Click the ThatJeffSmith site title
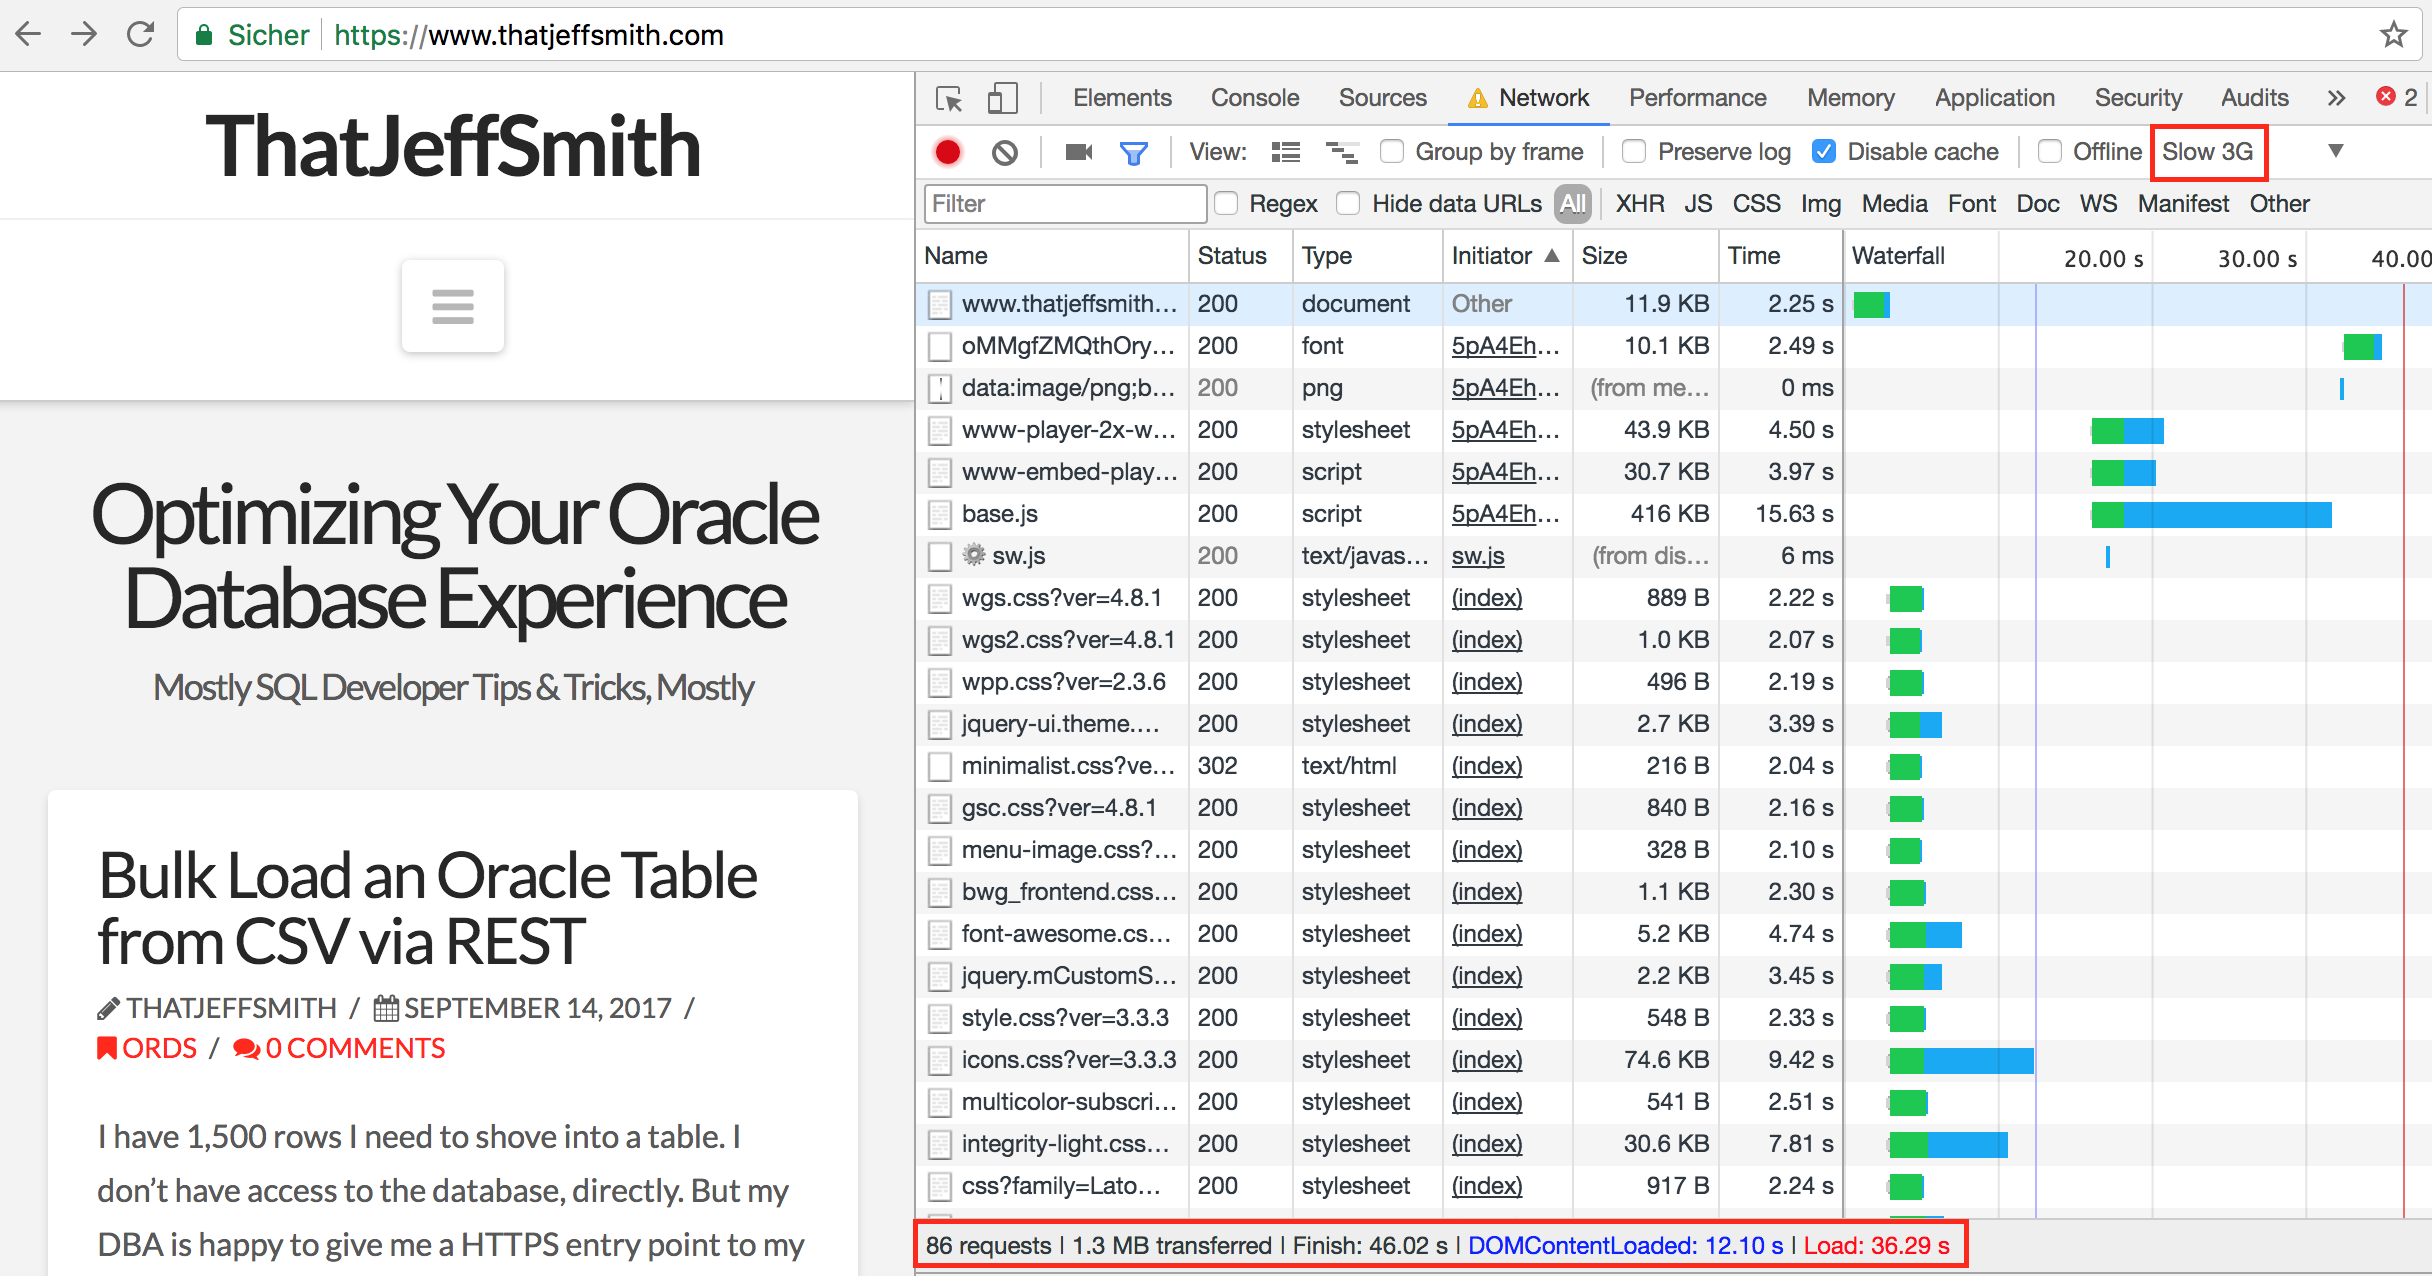Image resolution: width=2432 pixels, height=1276 pixels. point(453,146)
